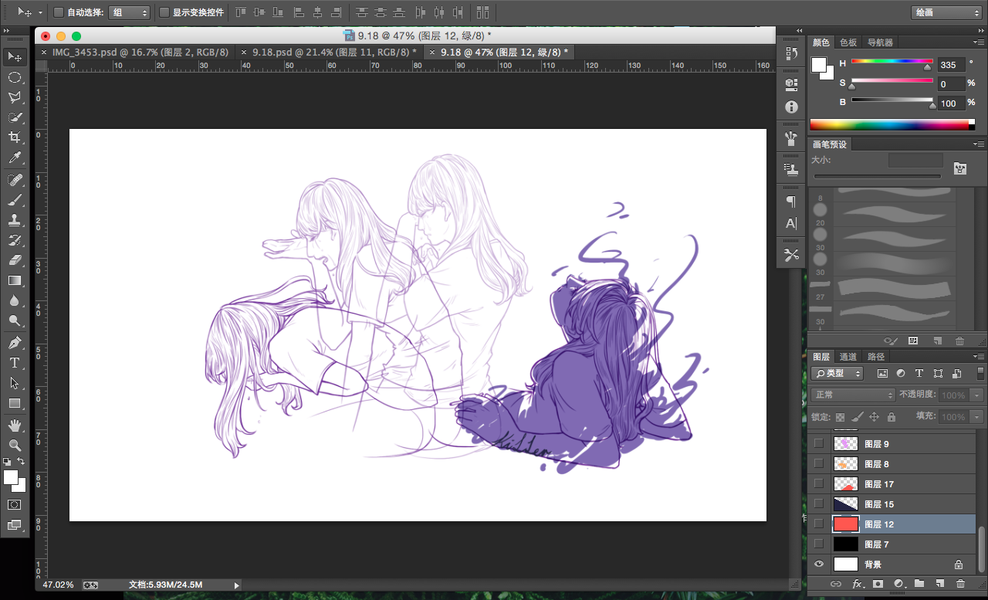Click the zoom percentage field 47.02%
The image size is (988, 600).
(58, 585)
